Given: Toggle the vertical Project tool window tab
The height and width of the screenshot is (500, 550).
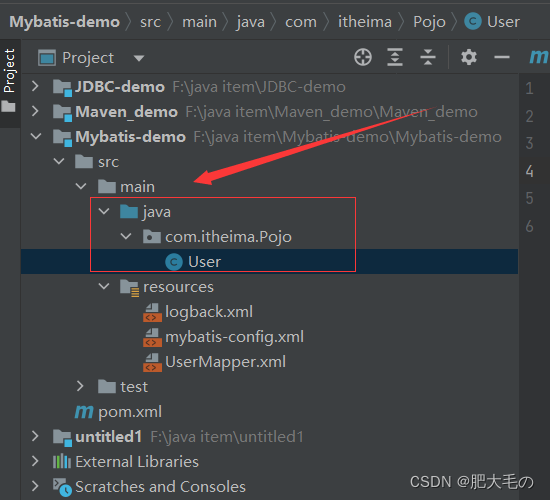Looking at the screenshot, I should (x=9, y=71).
